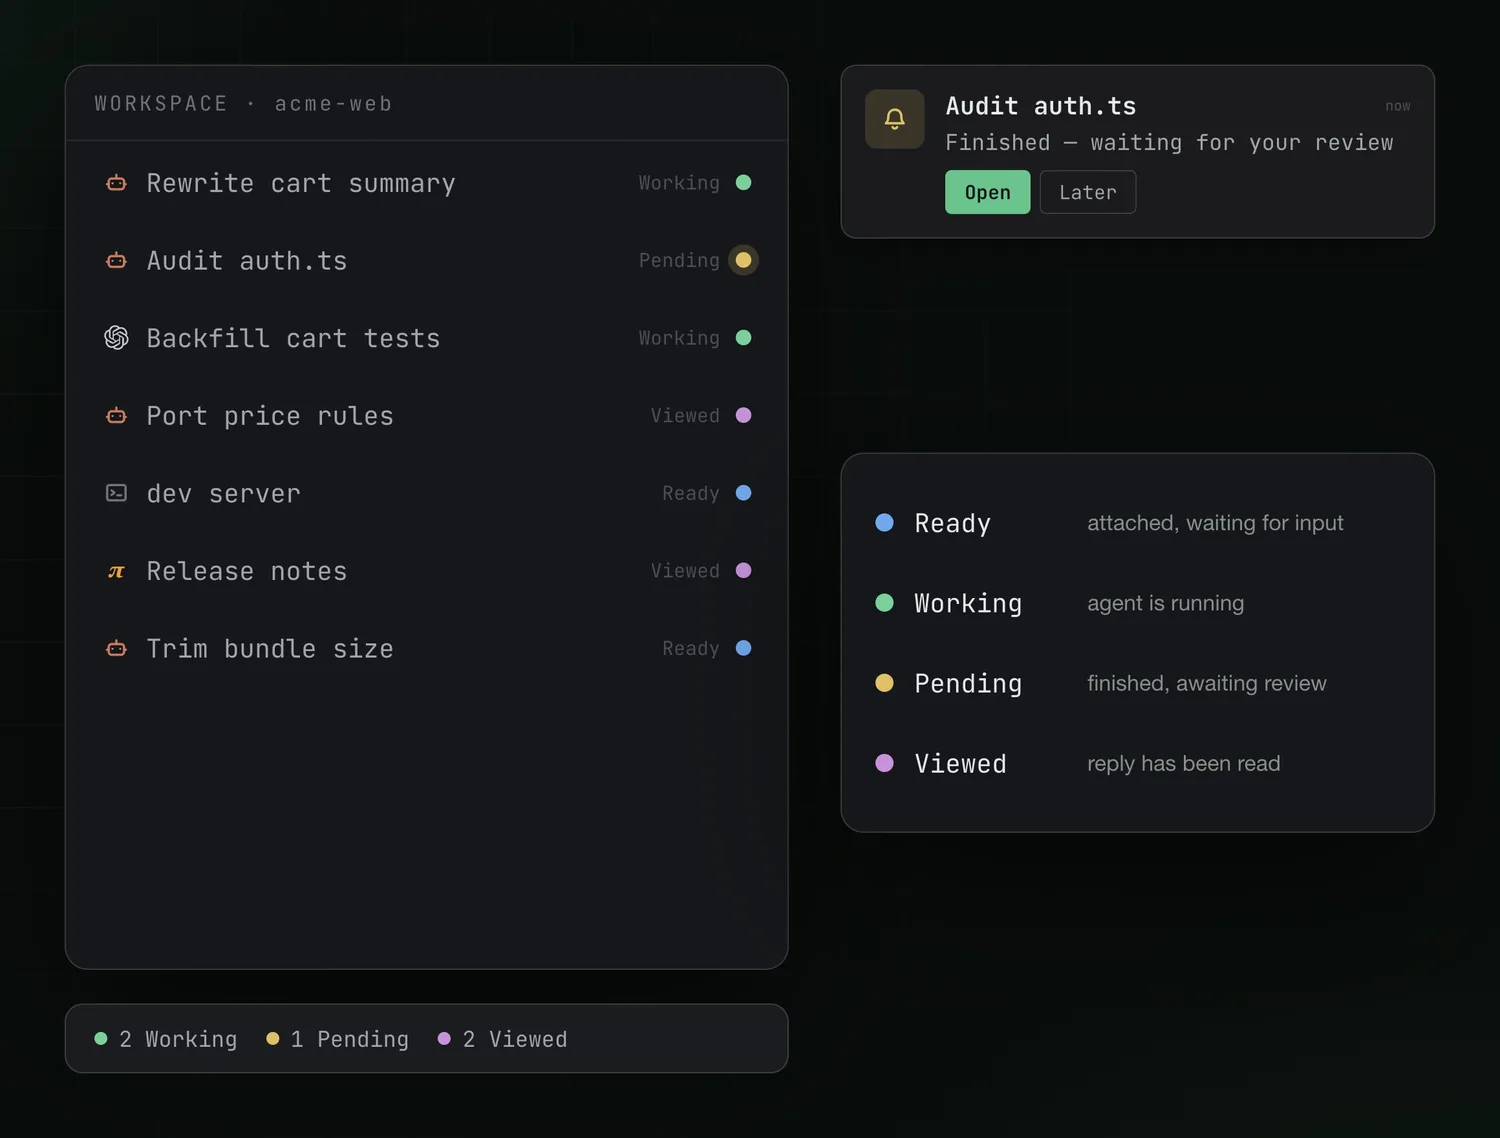Click the OpenAI logo beside Backfill cart tests
The height and width of the screenshot is (1138, 1500).
point(116,338)
